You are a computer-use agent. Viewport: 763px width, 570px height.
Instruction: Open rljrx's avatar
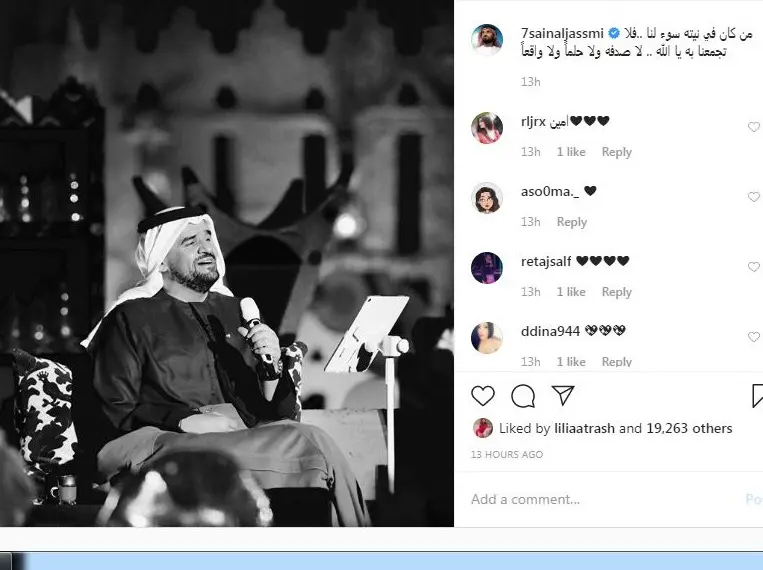[487, 128]
